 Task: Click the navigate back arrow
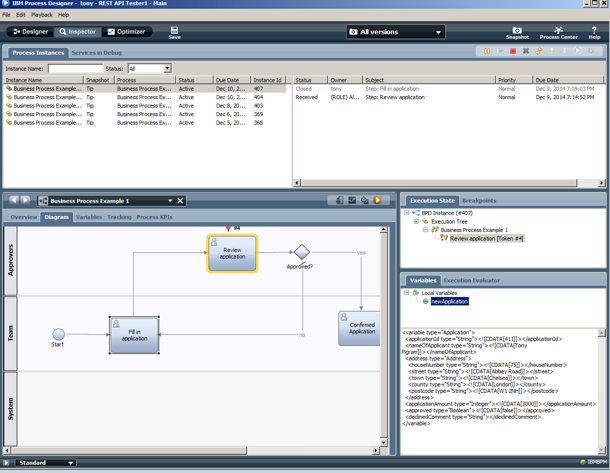pyautogui.click(x=14, y=200)
